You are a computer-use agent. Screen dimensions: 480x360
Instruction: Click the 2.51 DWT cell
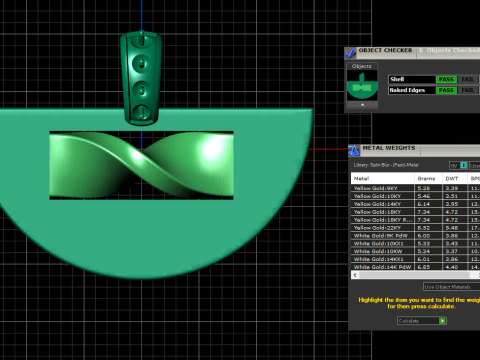pyautogui.click(x=455, y=196)
